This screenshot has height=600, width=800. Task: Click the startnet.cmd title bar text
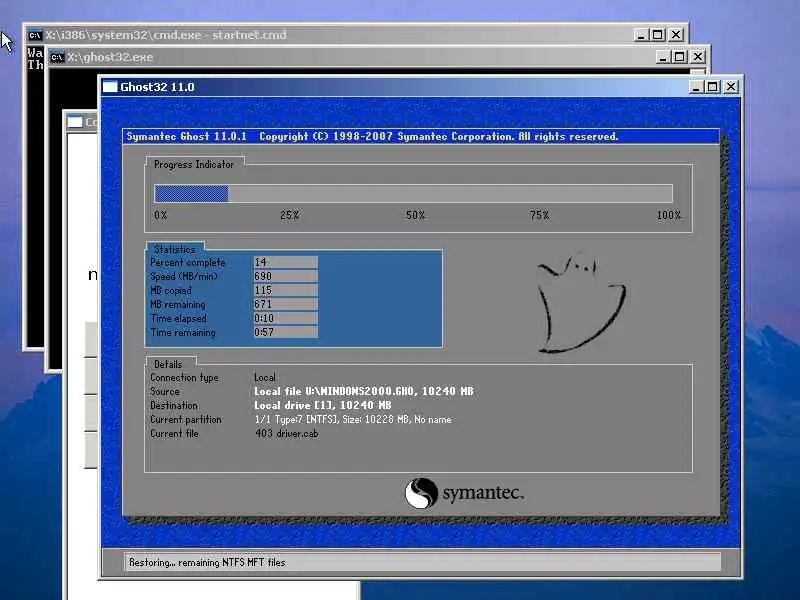coord(166,35)
